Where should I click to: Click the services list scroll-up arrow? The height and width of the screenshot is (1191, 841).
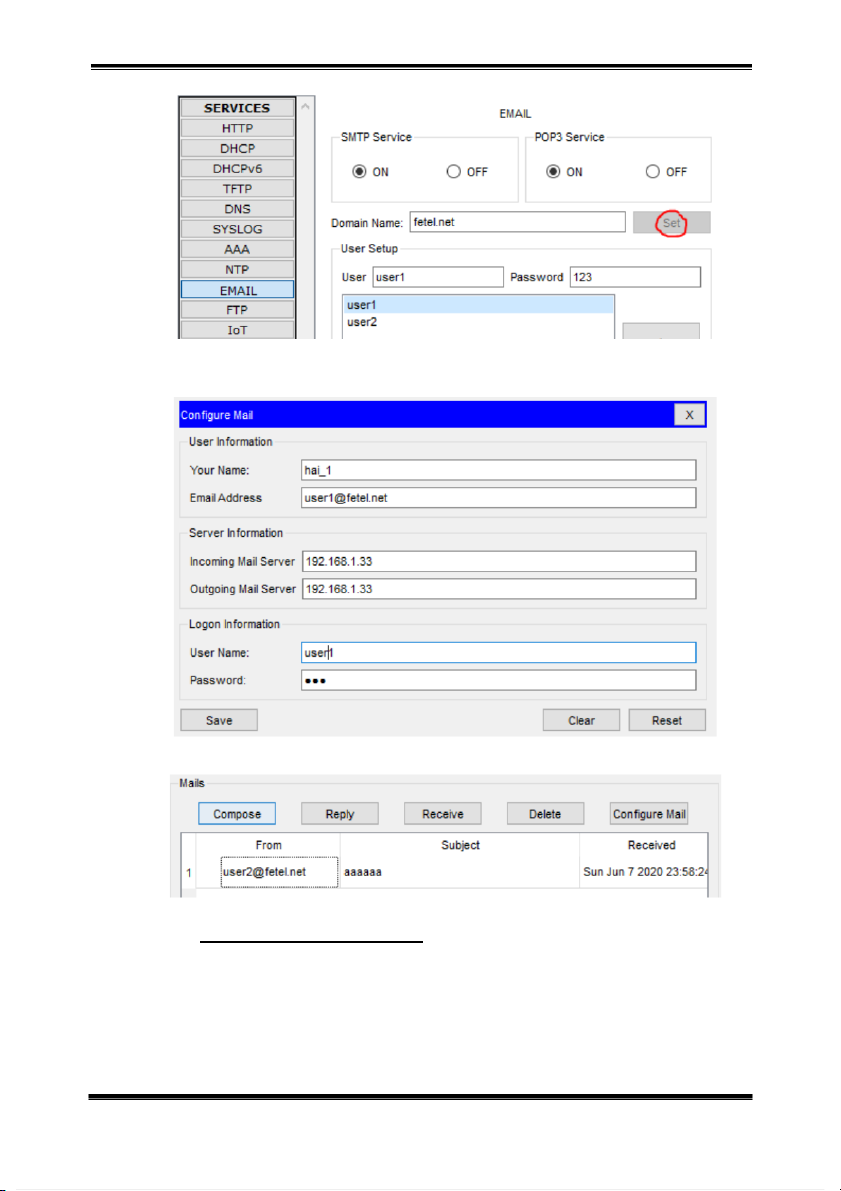(x=305, y=107)
